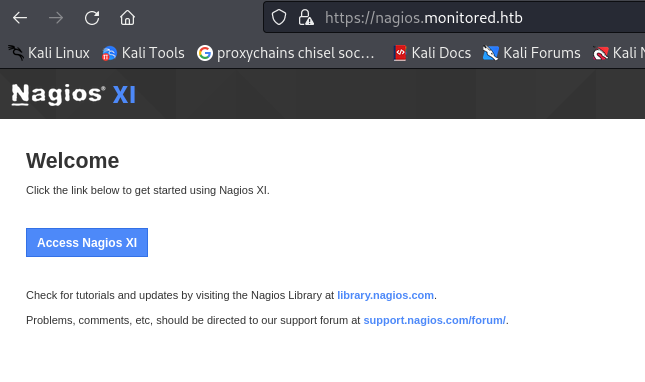Viewport: 645px width, 382px height.
Task: Click the Access Nagios XI button
Action: pos(87,243)
